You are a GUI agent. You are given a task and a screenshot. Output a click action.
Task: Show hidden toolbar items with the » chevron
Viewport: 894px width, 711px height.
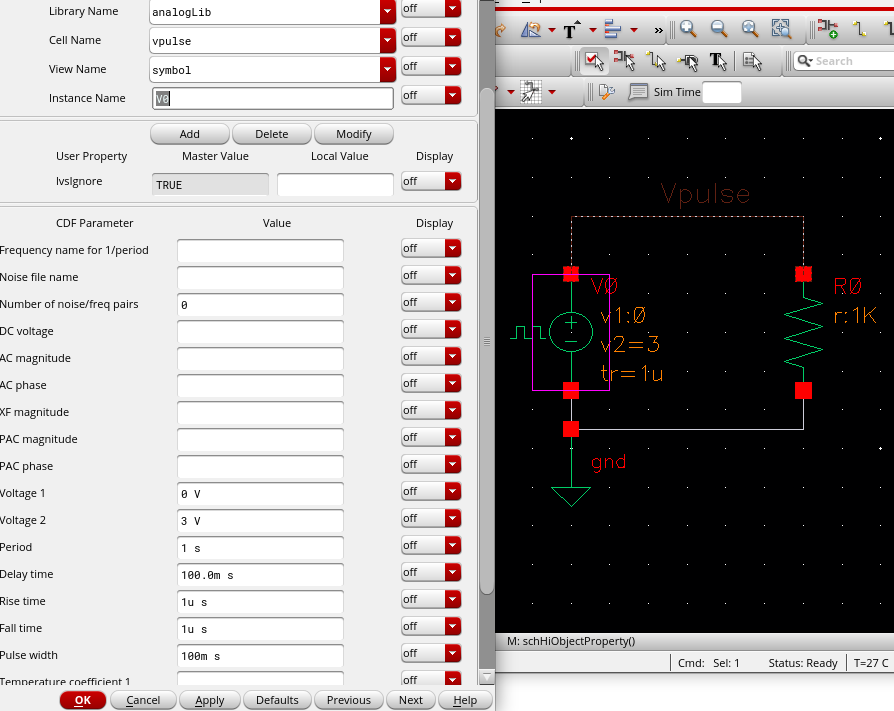click(659, 30)
